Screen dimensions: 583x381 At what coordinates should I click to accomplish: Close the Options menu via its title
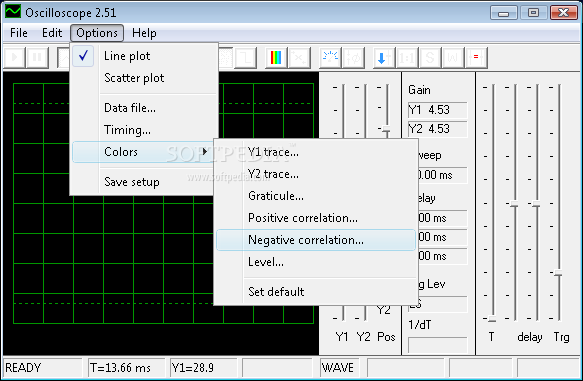[97, 33]
